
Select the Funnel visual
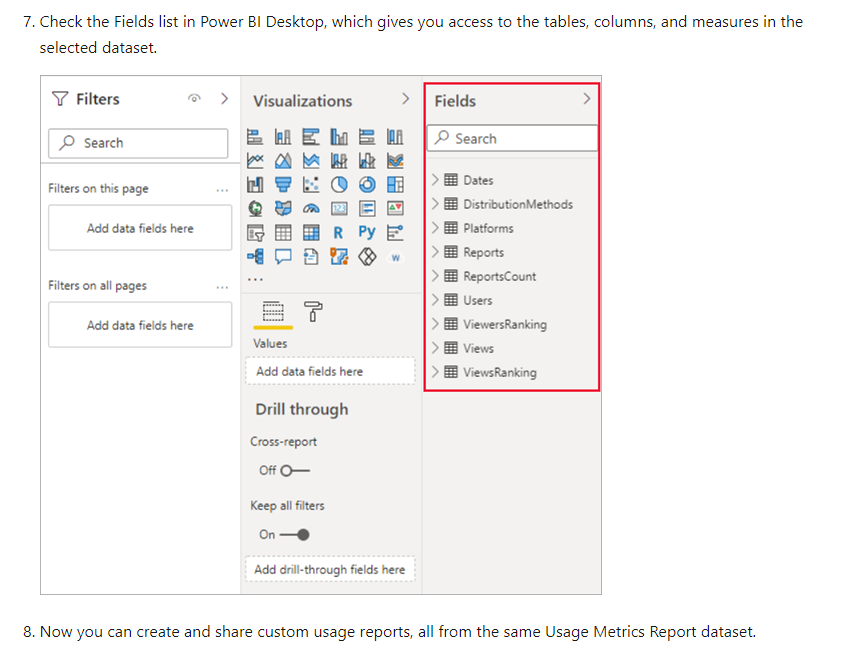tap(282, 184)
